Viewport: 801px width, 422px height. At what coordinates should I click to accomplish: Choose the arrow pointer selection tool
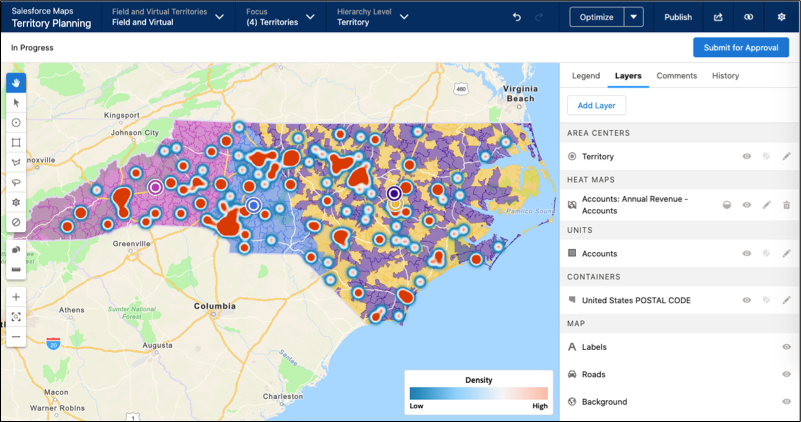click(16, 102)
